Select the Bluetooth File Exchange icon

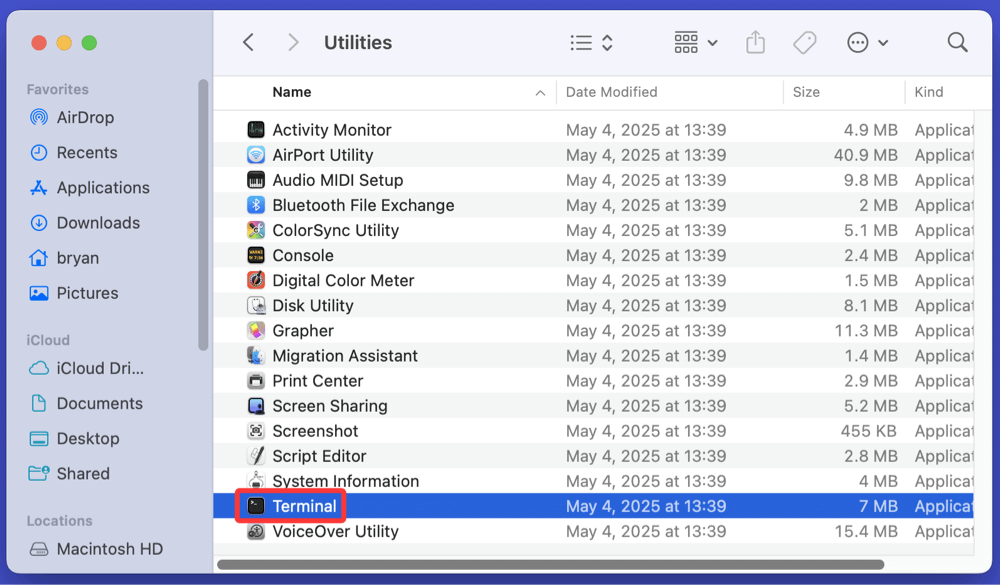point(256,205)
